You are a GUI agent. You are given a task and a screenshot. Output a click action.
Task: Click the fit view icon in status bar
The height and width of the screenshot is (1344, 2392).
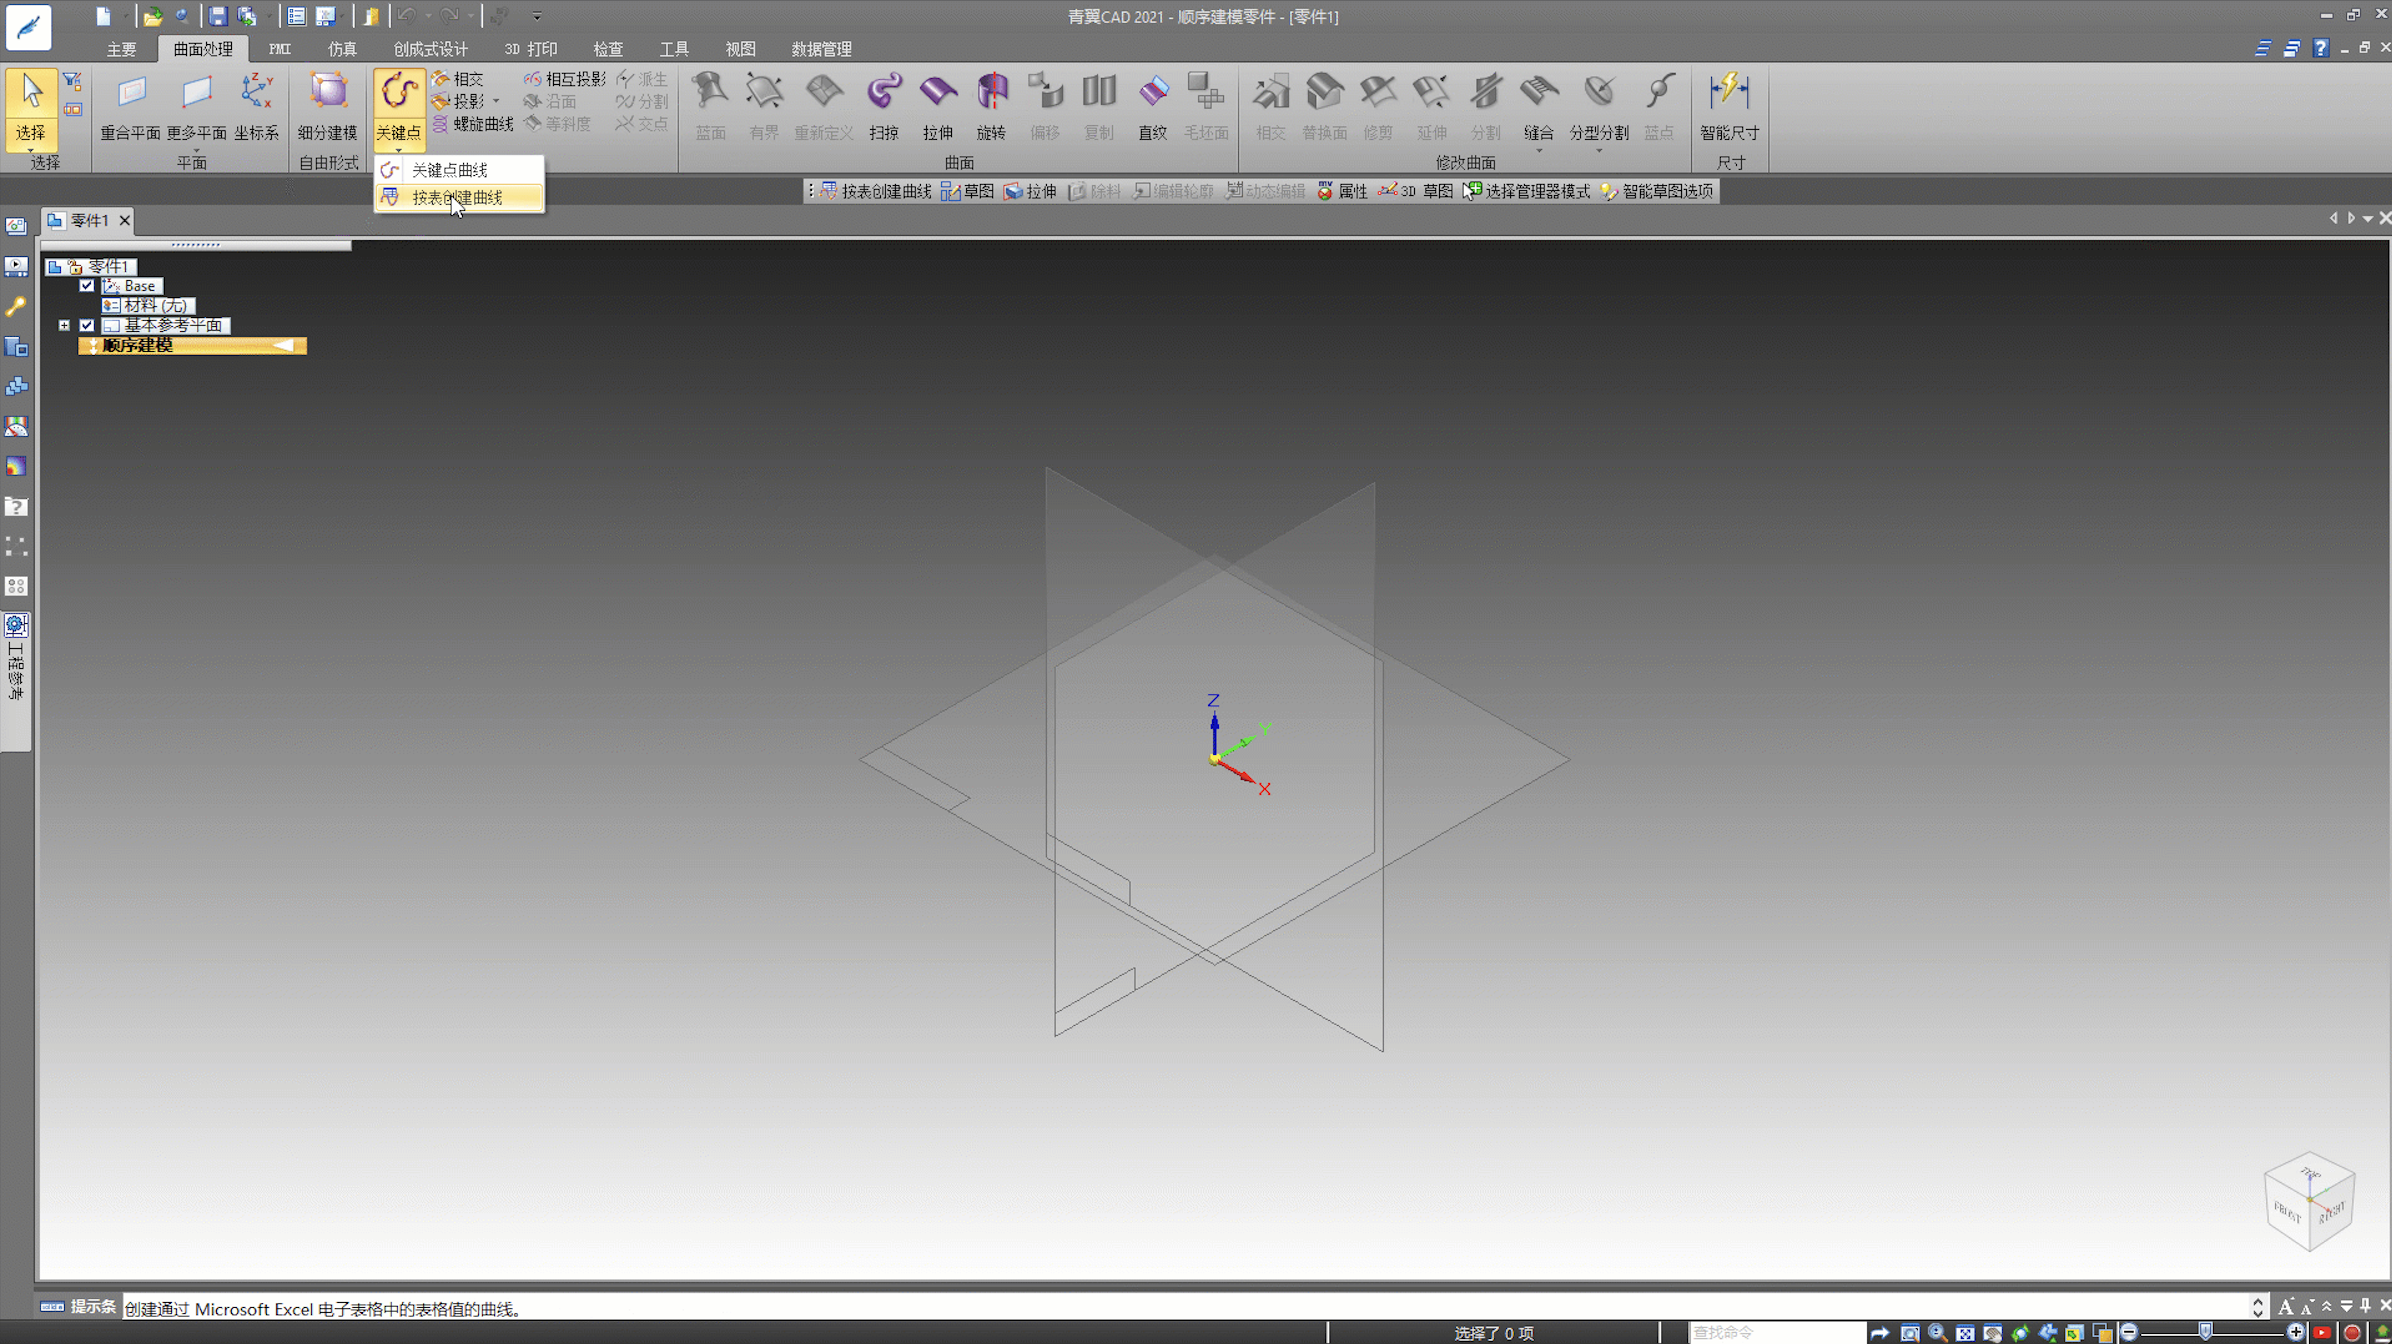tap(1965, 1333)
